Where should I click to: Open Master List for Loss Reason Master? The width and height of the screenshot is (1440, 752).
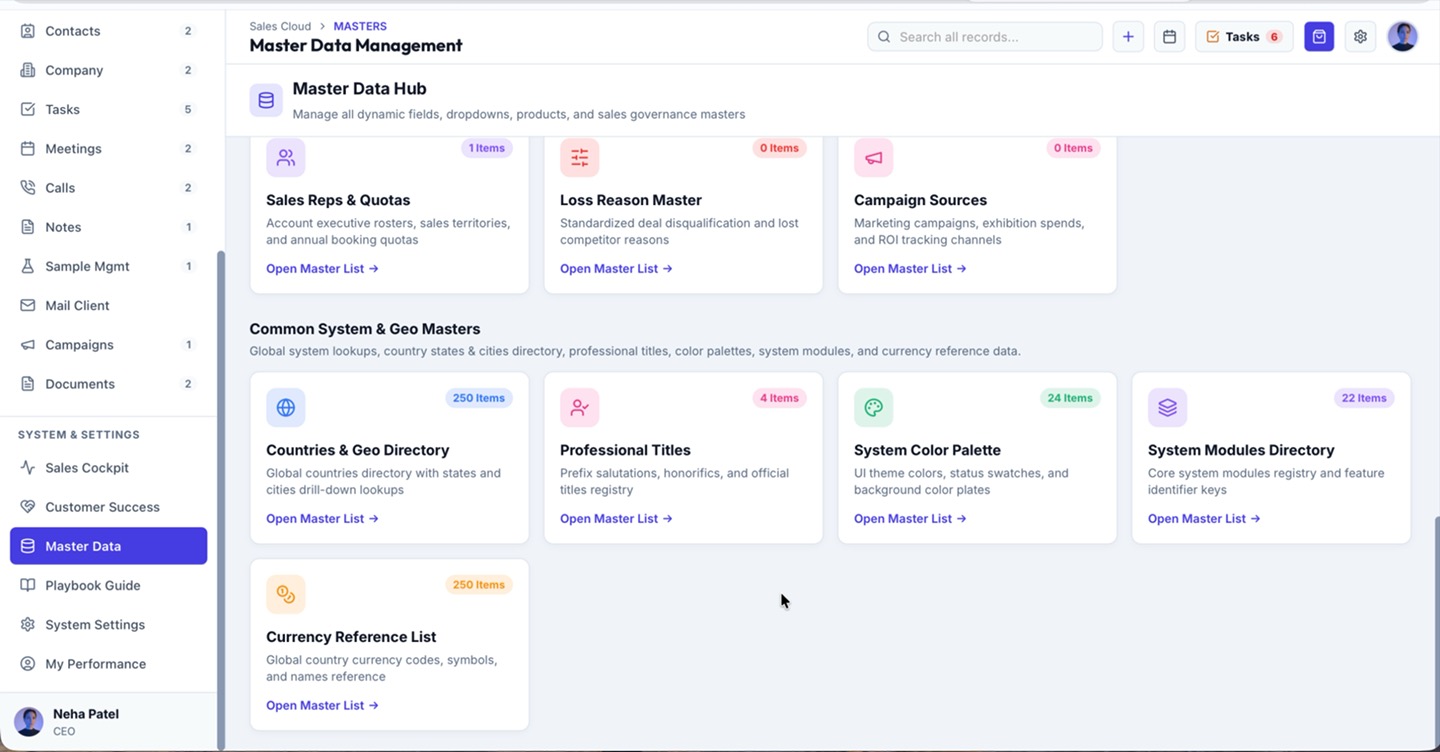coord(616,269)
